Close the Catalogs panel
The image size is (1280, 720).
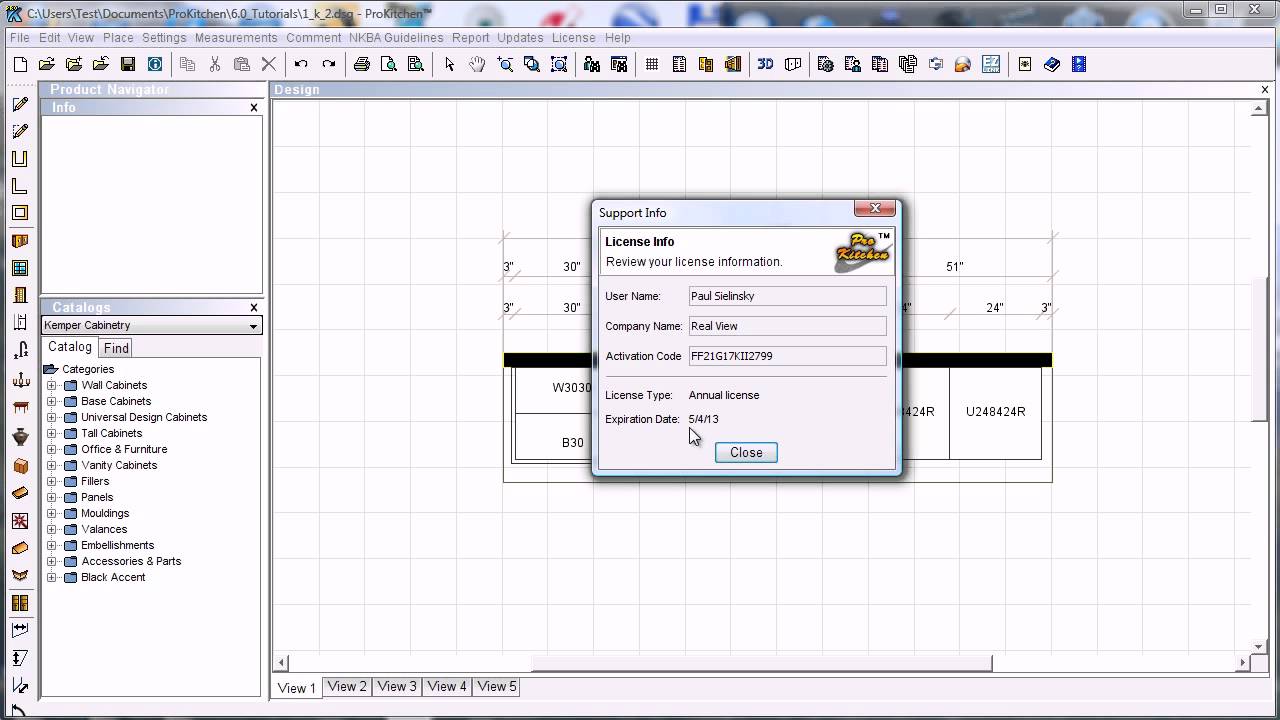(254, 307)
